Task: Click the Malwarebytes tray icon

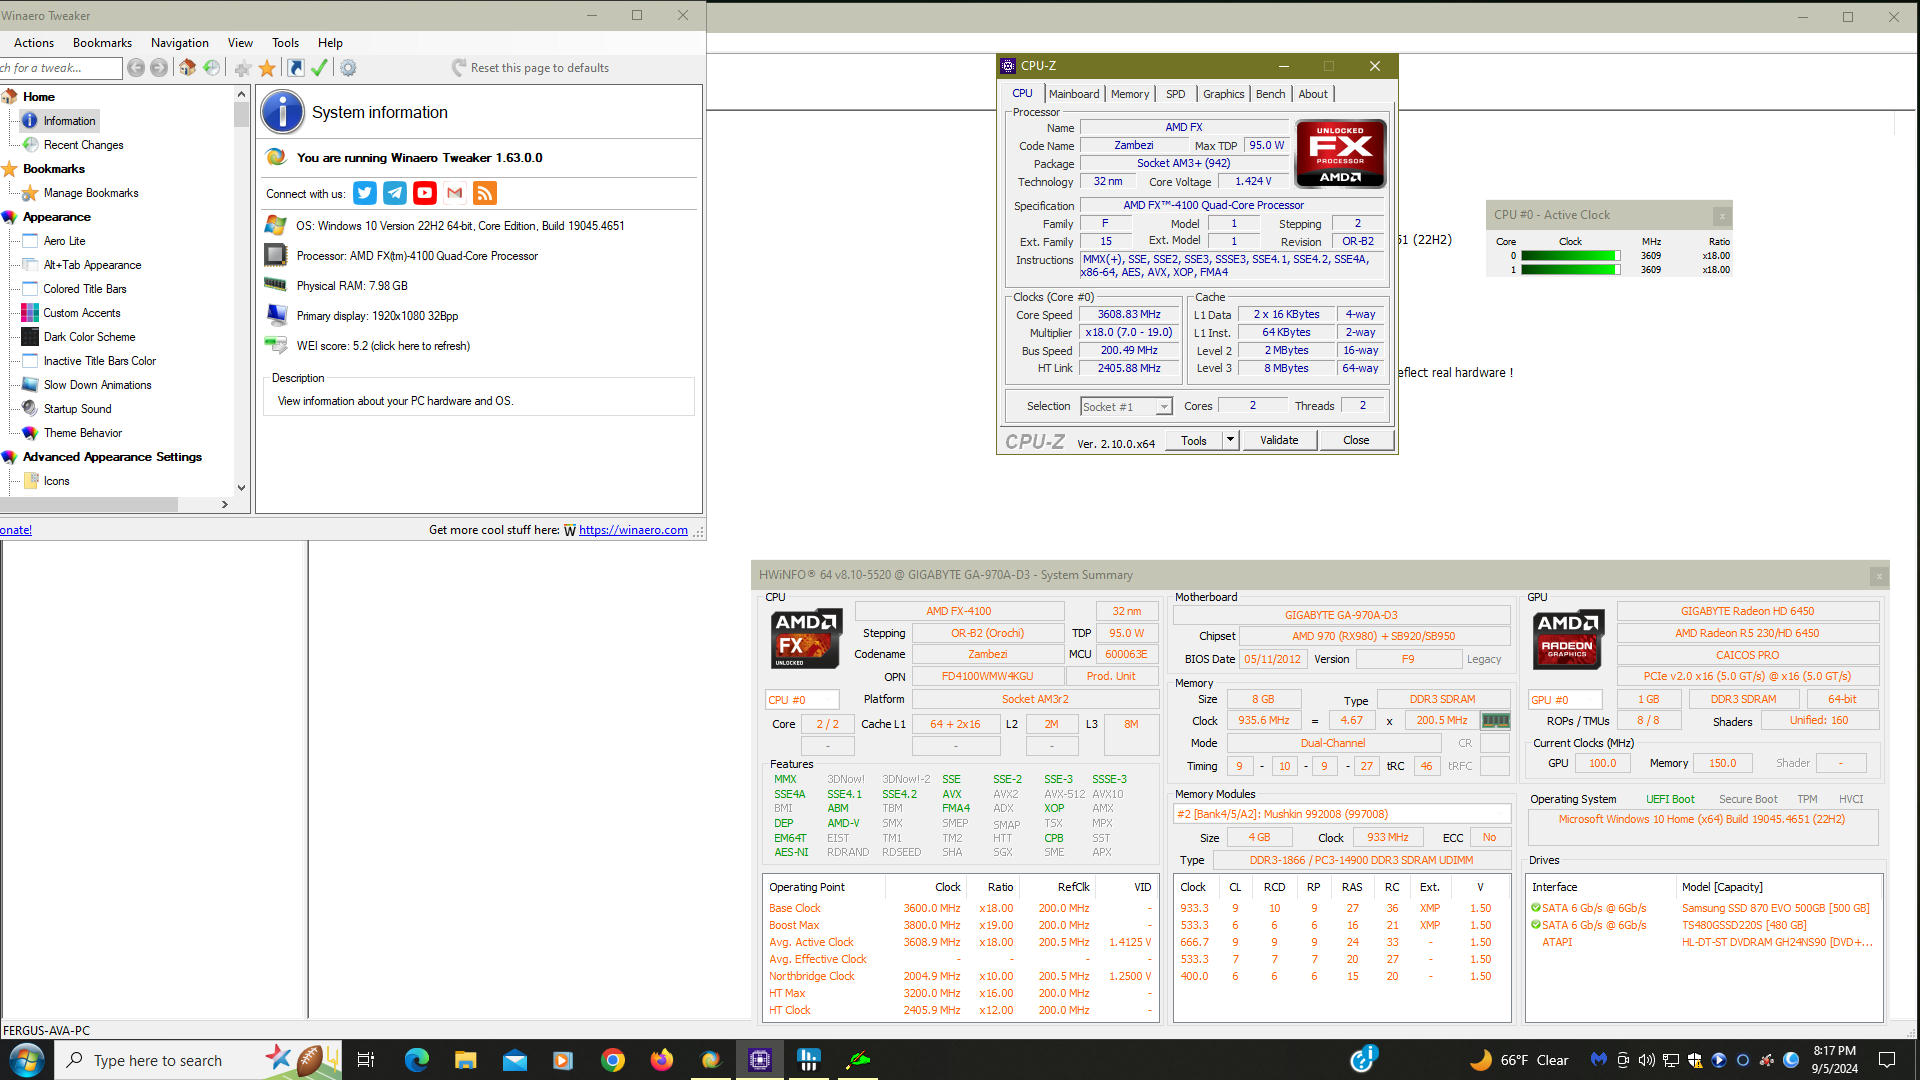Action: click(x=1598, y=1060)
